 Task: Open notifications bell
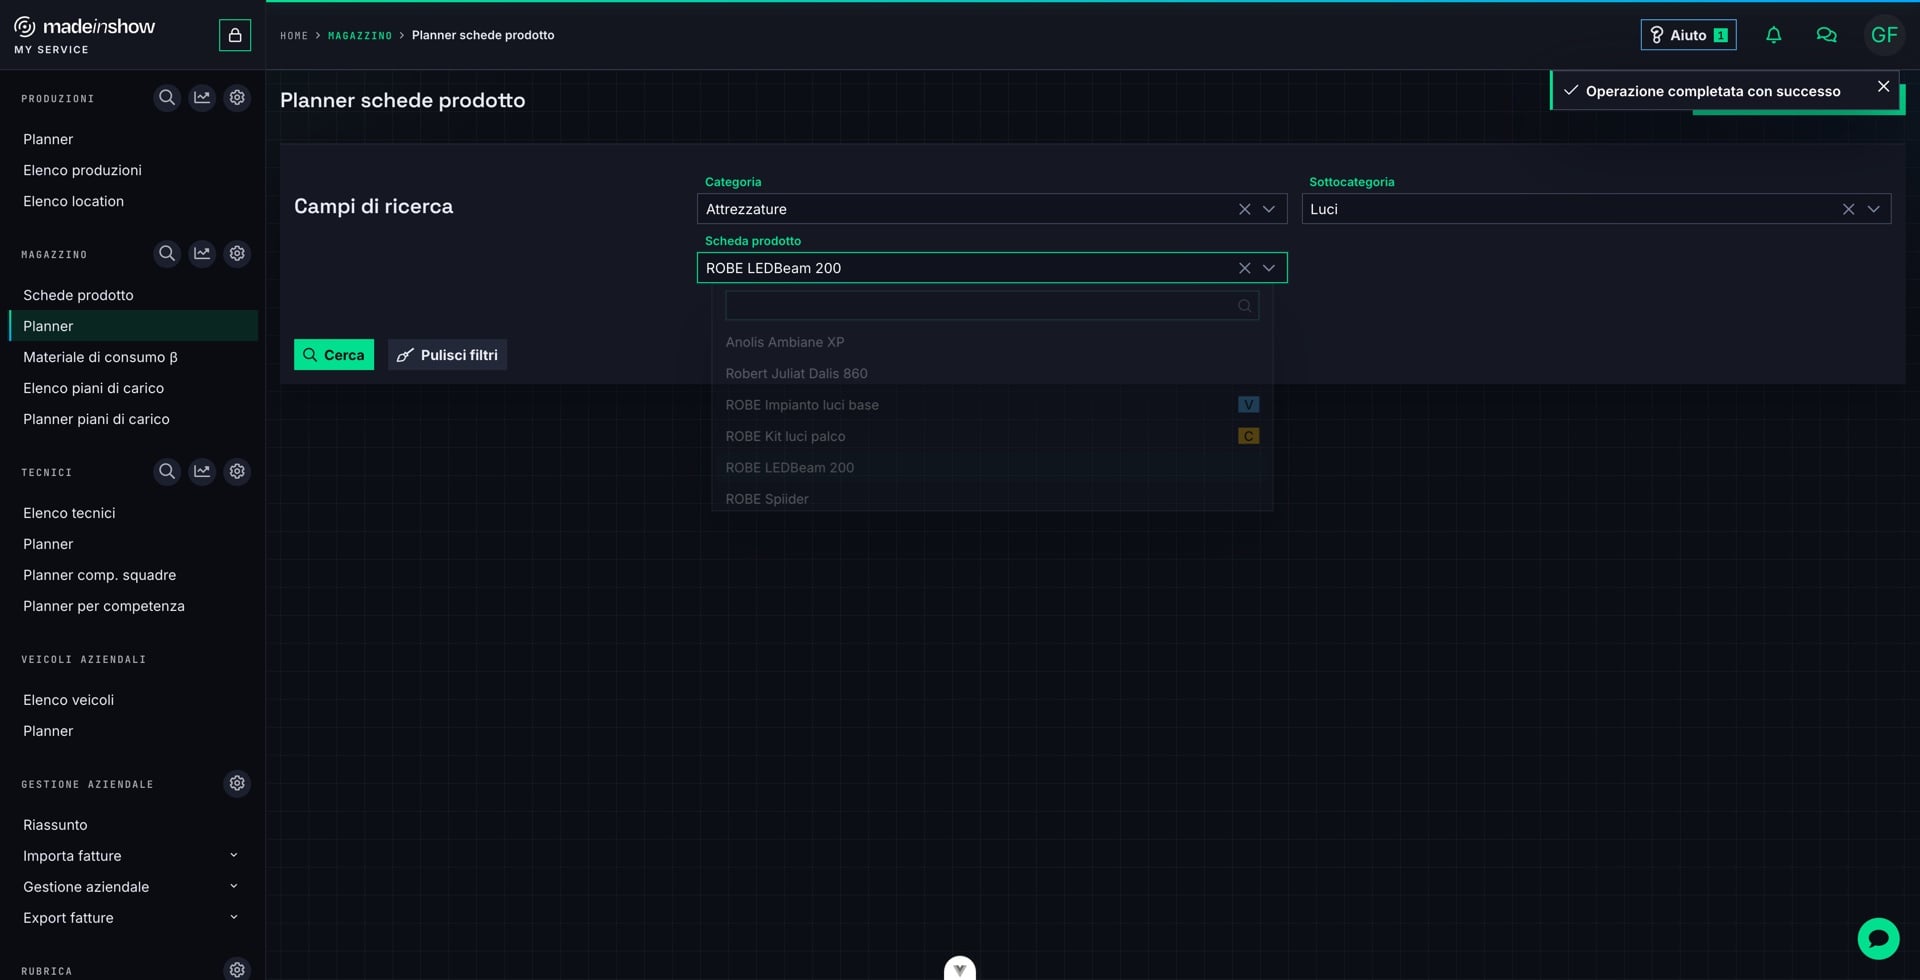point(1773,35)
